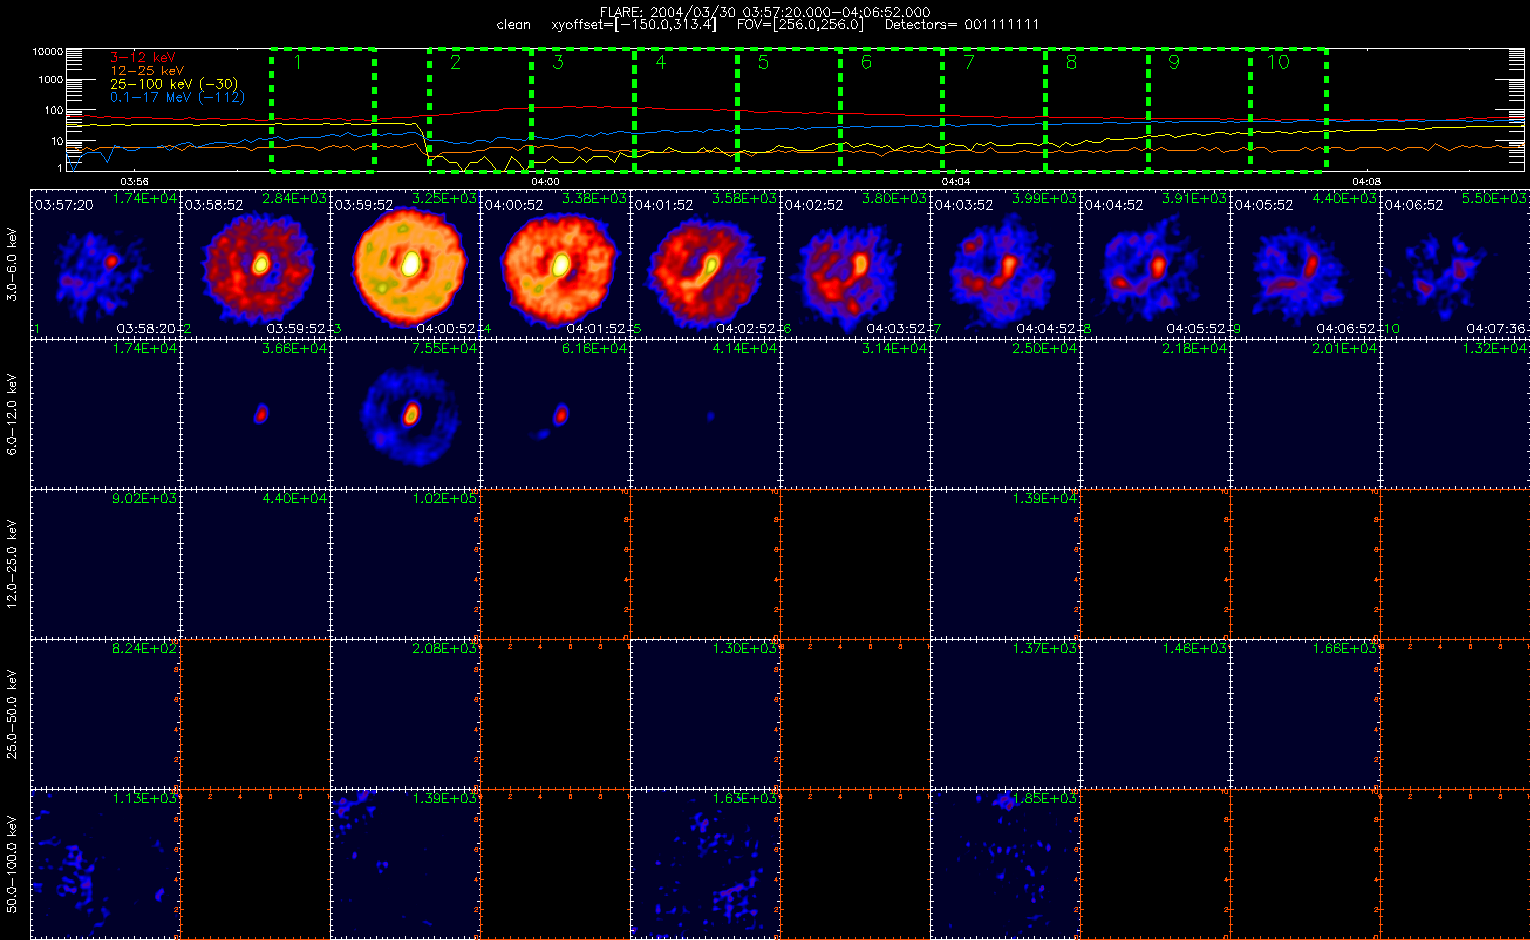
Task: Click the '1.02E+05' peak value
Action: 445,499
